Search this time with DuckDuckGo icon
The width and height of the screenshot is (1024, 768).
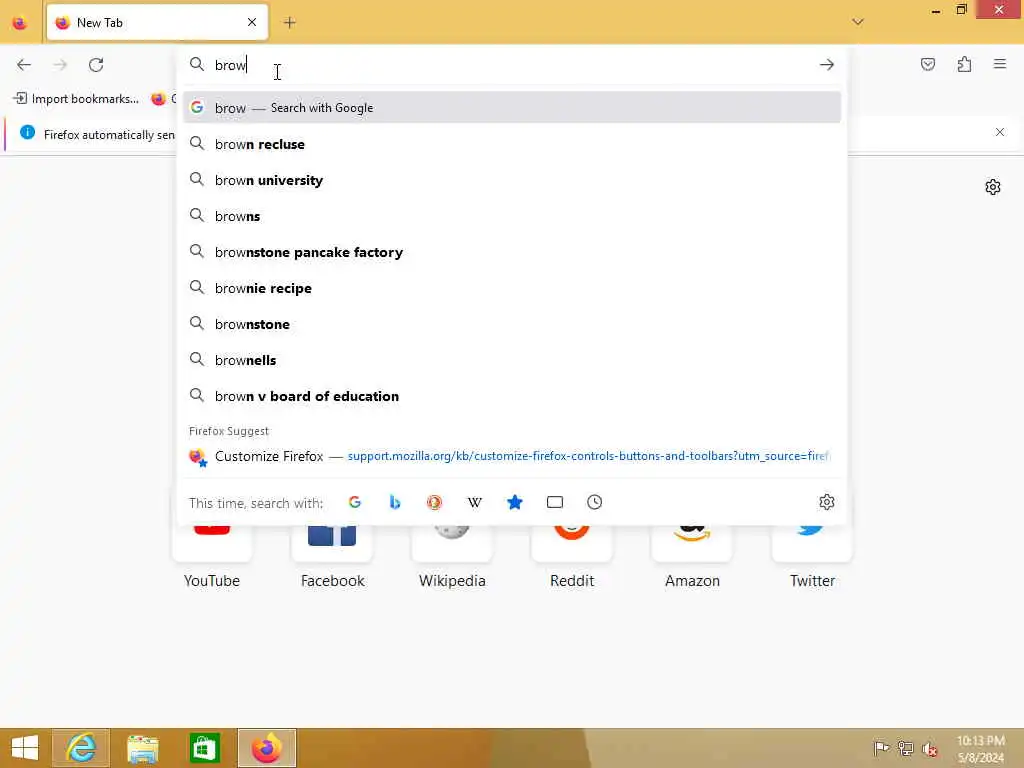(434, 502)
